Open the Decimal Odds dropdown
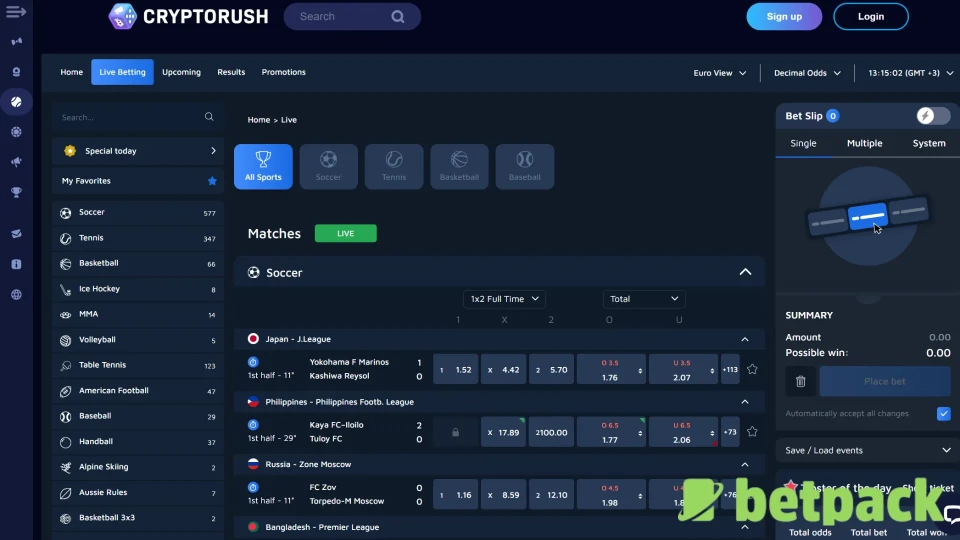The image size is (960, 540). (x=807, y=73)
